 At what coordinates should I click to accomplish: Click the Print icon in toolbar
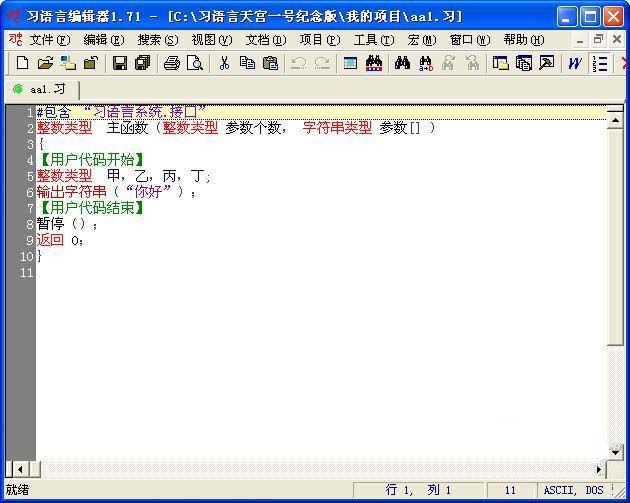tap(171, 63)
